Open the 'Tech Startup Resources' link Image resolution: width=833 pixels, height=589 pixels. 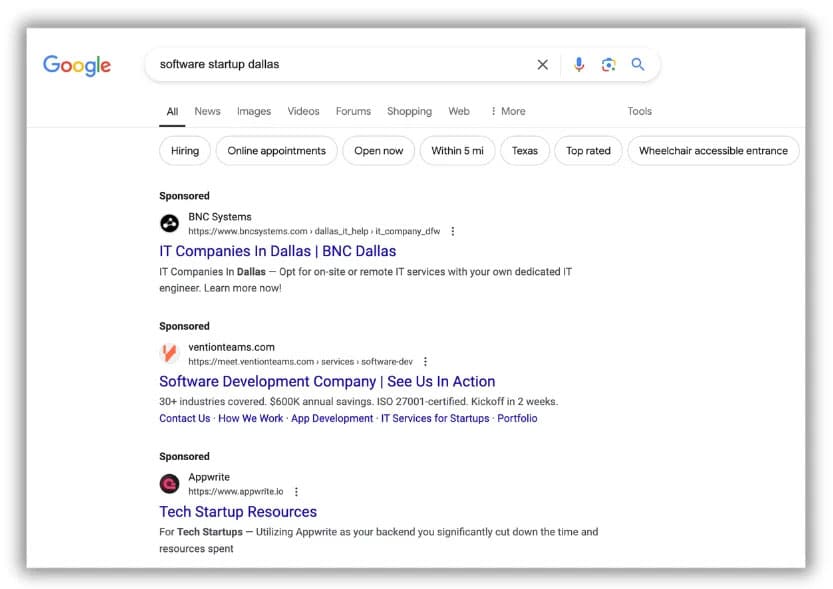238,511
